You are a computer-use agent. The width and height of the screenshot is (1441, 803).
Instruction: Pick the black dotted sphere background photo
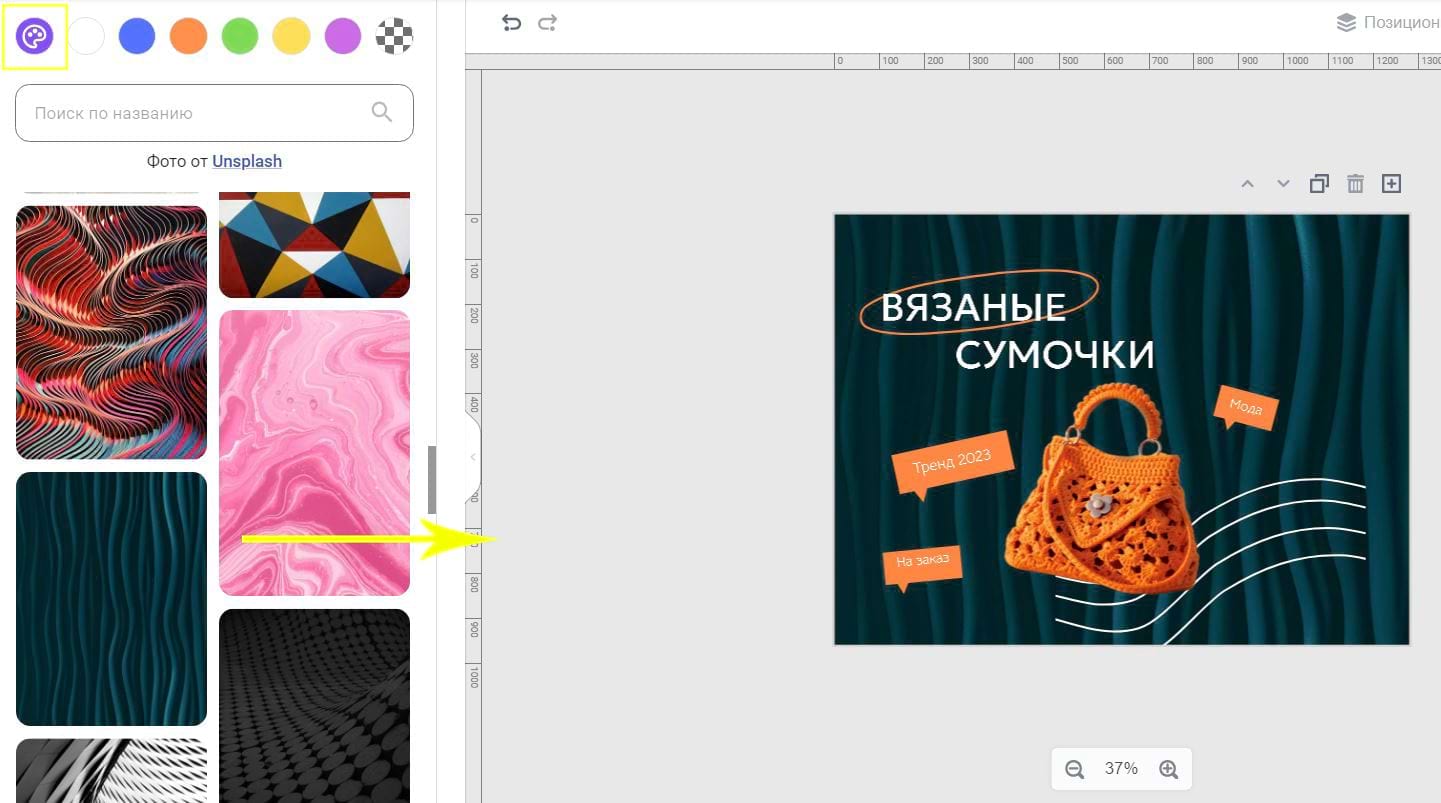[314, 706]
